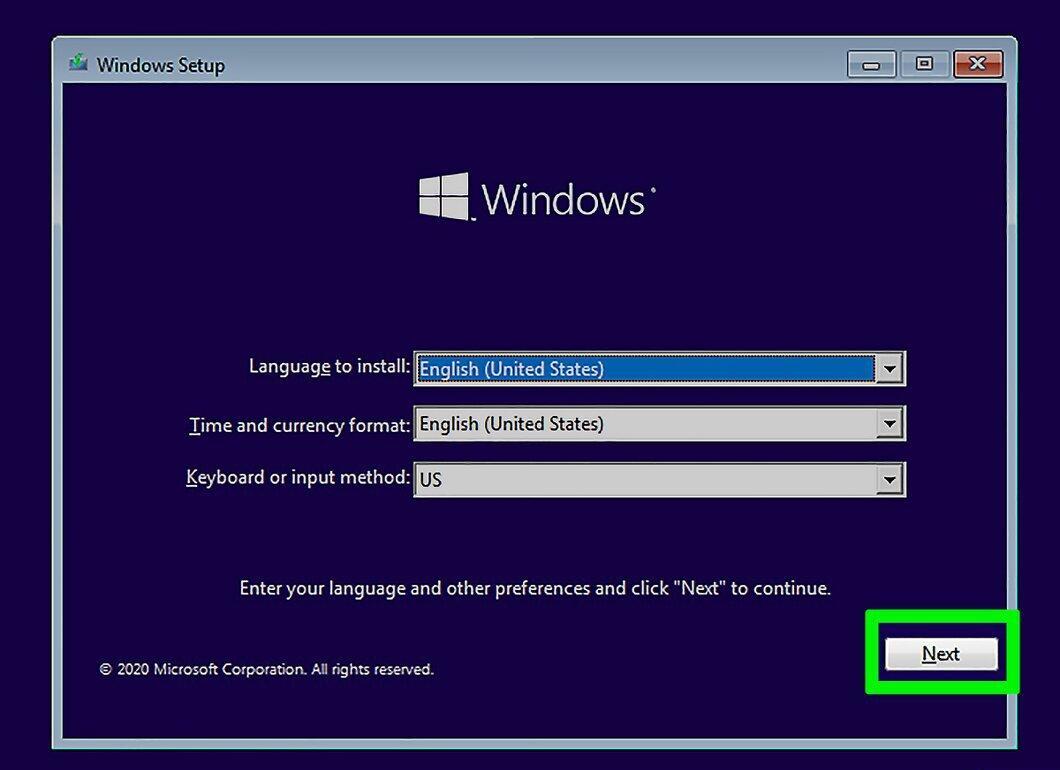Select the highlighted English (United States) language field
The image size is (1060, 770).
pyautogui.click(x=645, y=369)
